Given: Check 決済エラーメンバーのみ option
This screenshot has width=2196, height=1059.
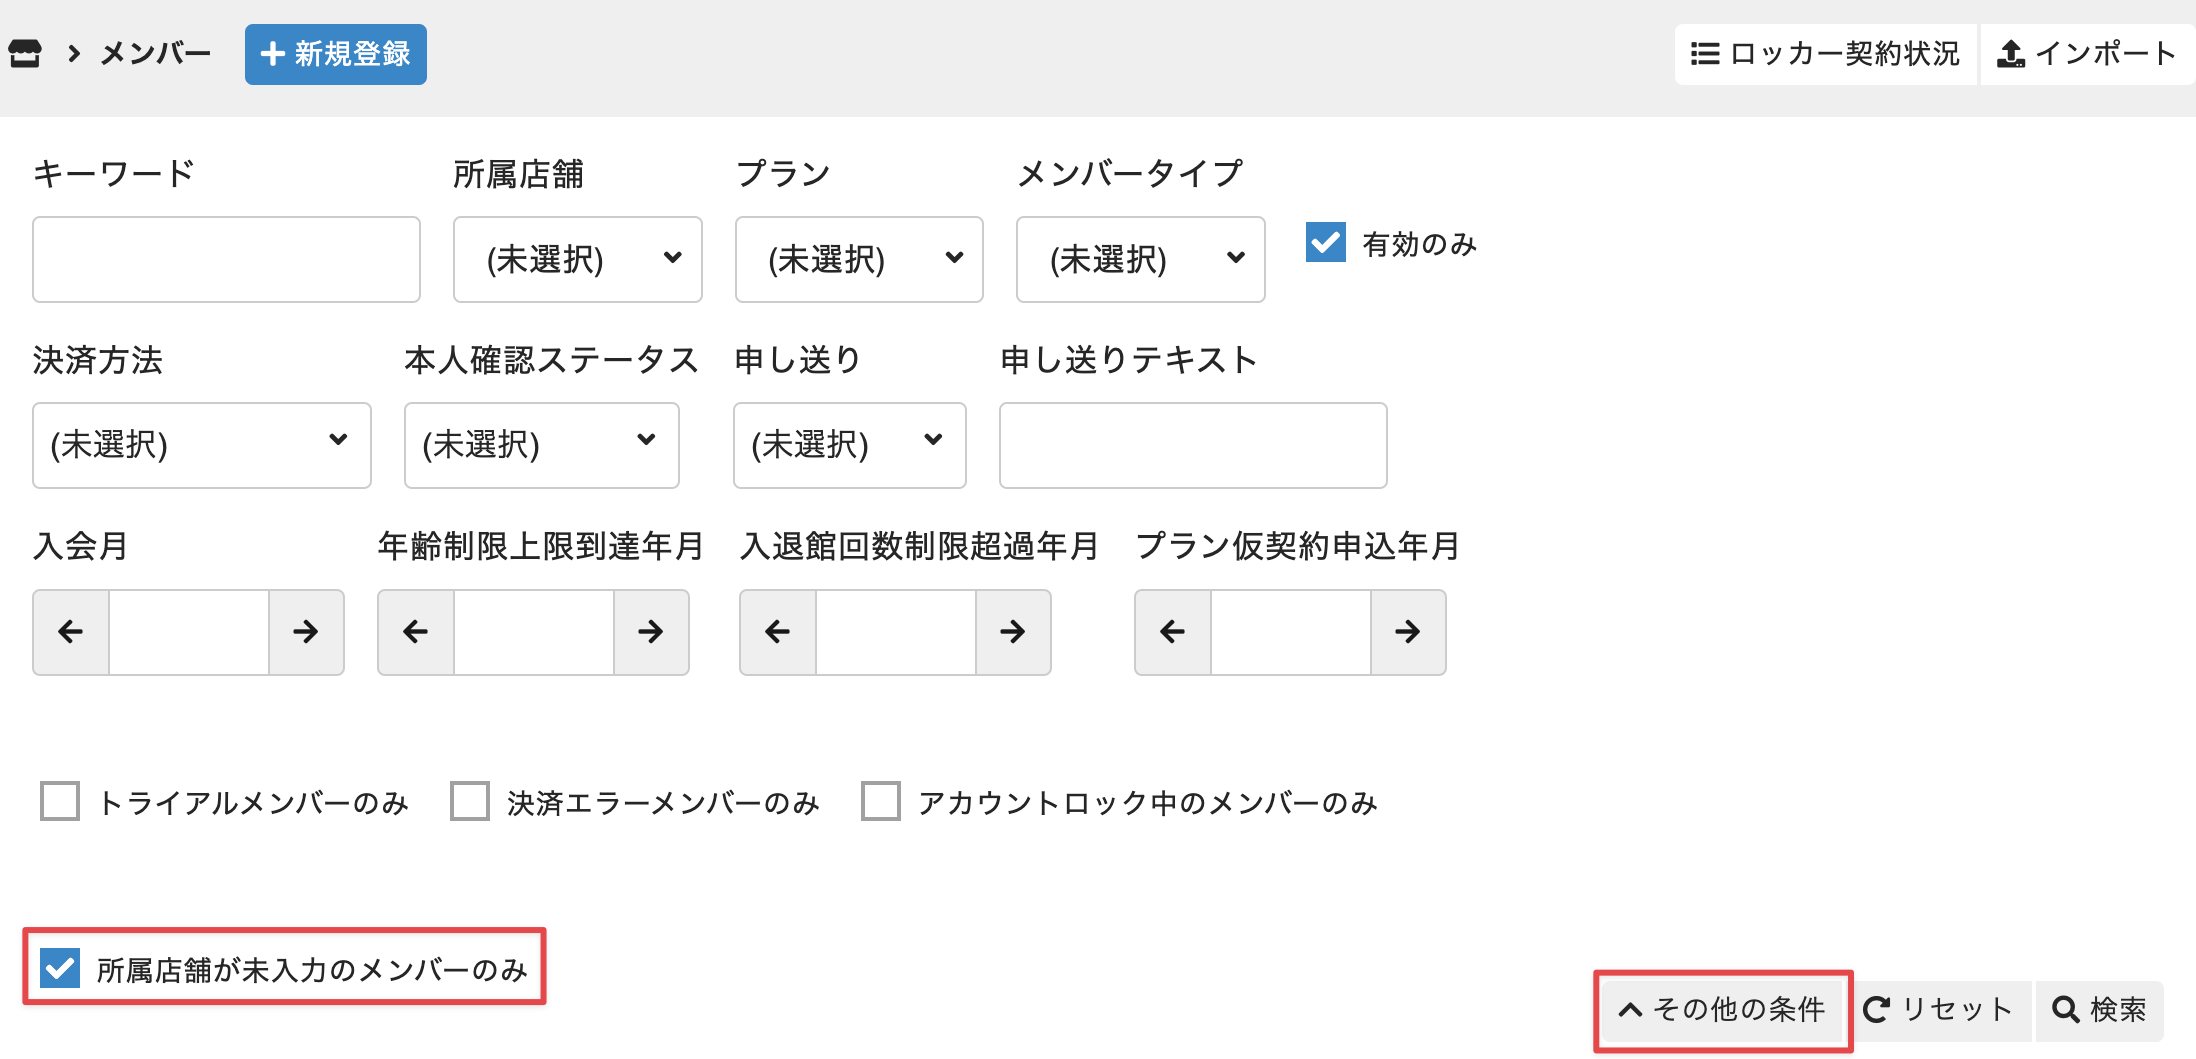Looking at the screenshot, I should (470, 802).
